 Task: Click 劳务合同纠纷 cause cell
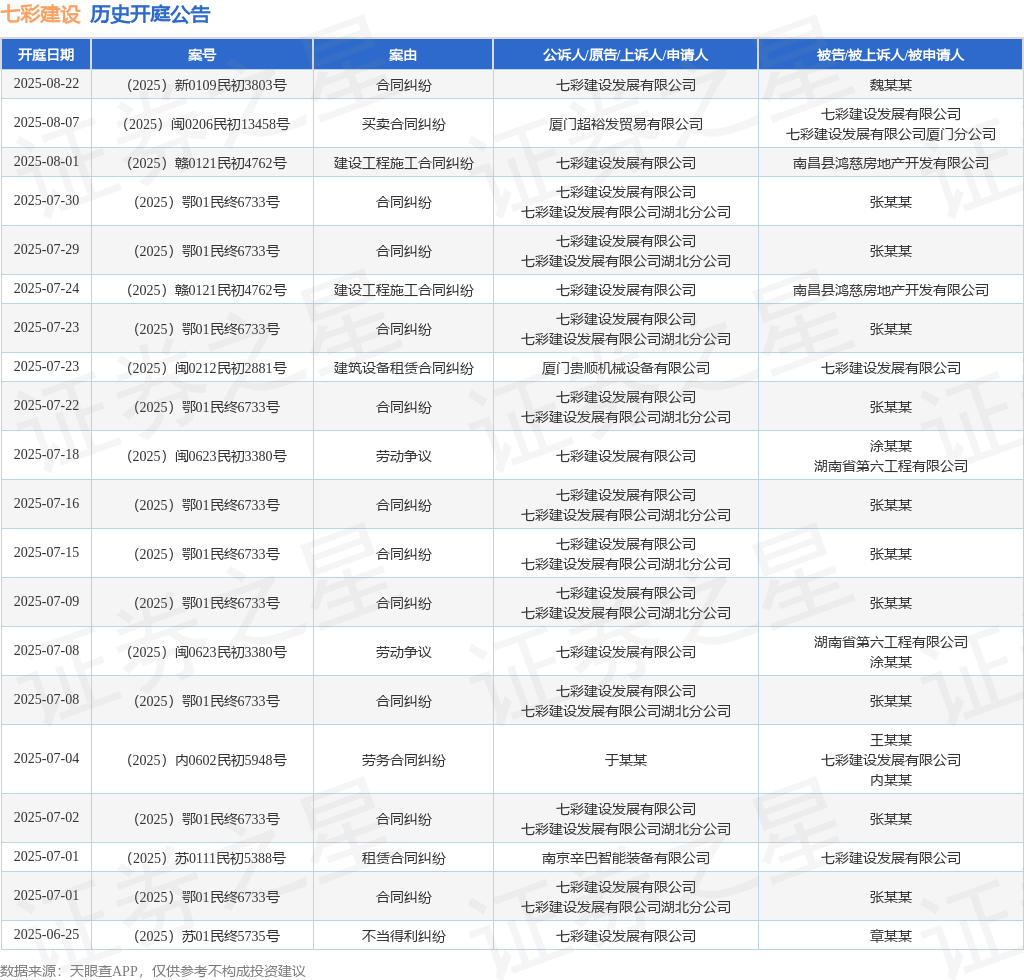click(404, 760)
